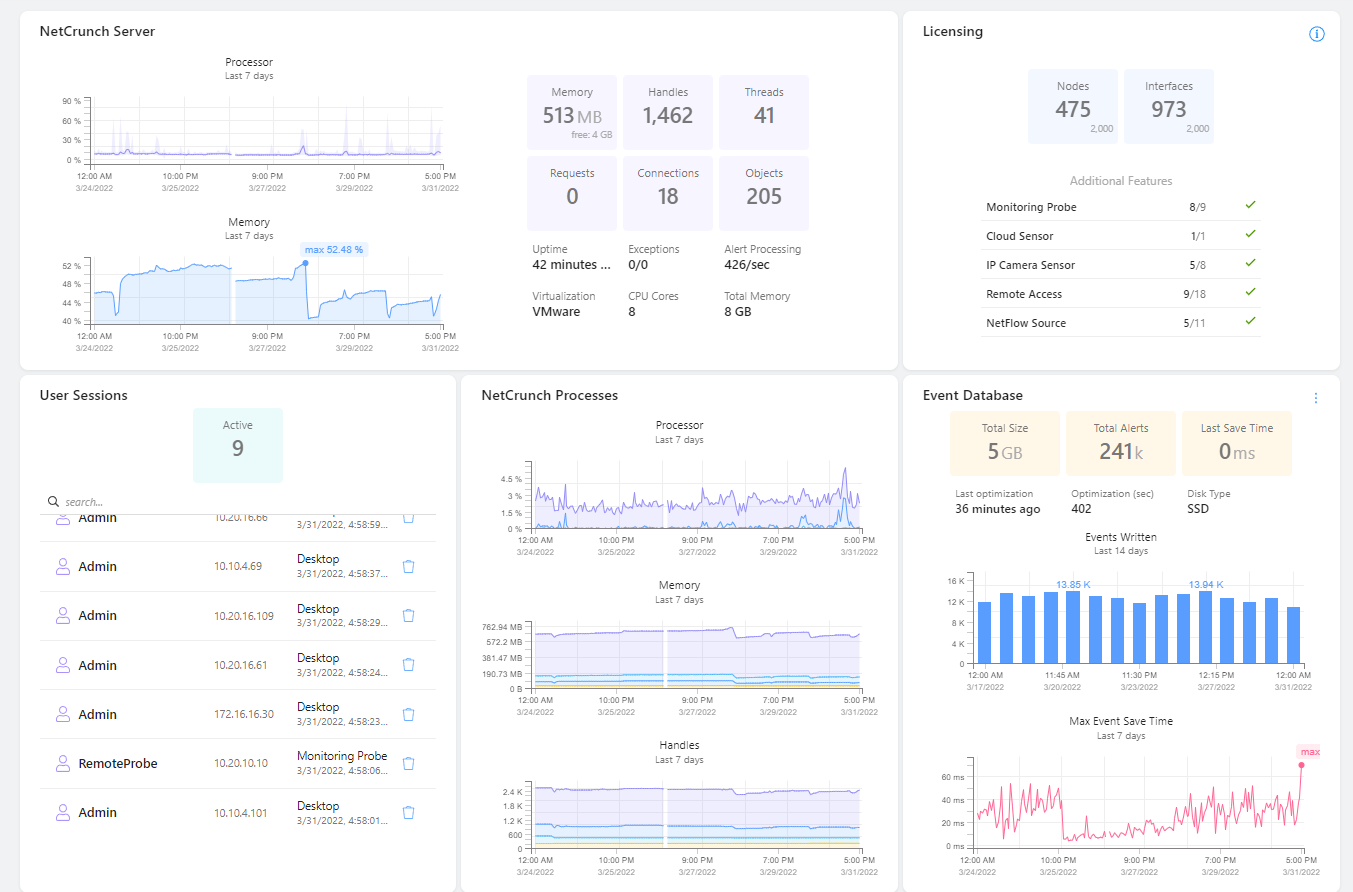1353x892 pixels.
Task: Click the Last Save Time 0 ms tile
Action: [x=1237, y=443]
